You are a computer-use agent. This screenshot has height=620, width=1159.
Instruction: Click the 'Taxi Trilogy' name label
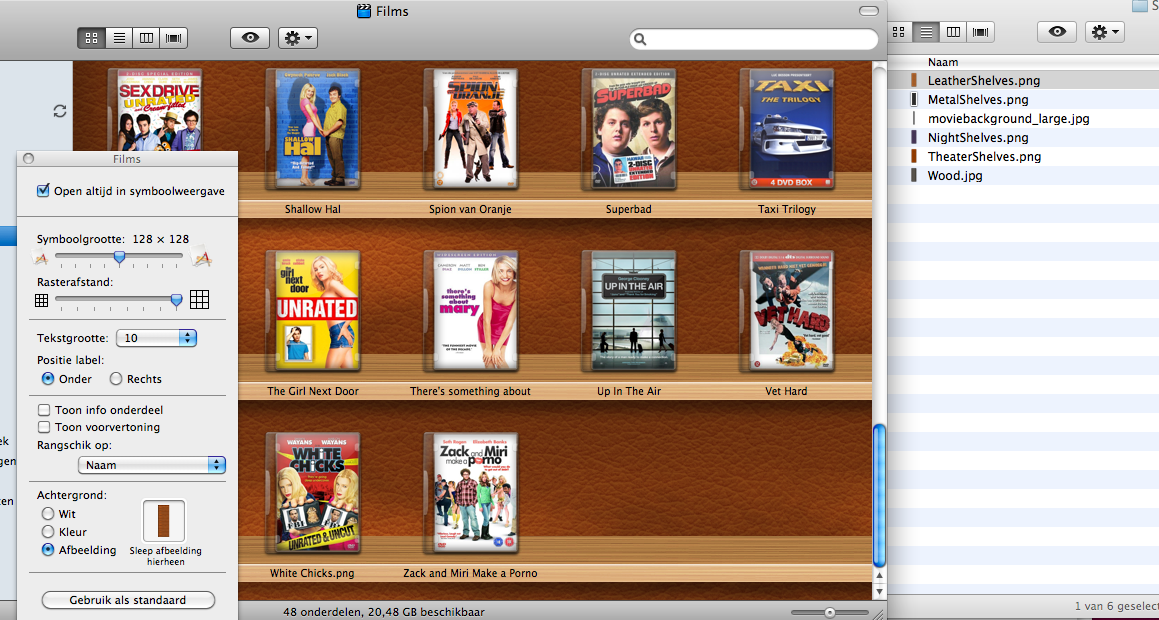[x=786, y=209]
